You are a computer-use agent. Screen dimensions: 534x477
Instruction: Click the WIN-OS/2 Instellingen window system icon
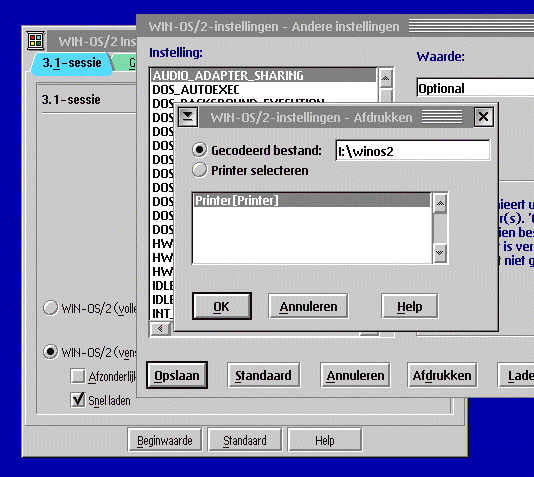pyautogui.click(x=35, y=41)
